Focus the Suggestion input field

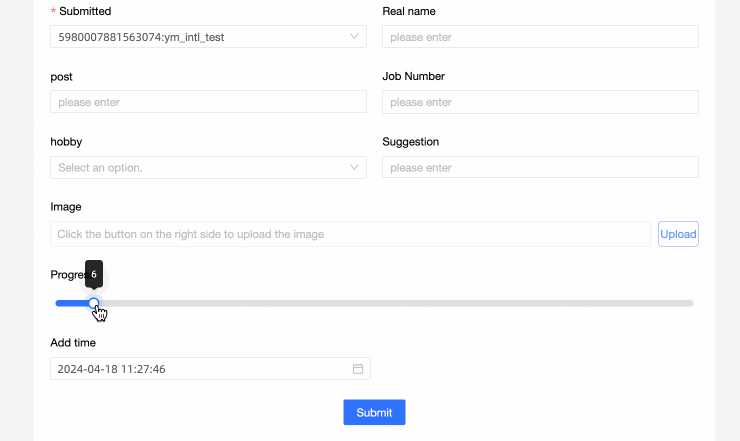tap(539, 168)
